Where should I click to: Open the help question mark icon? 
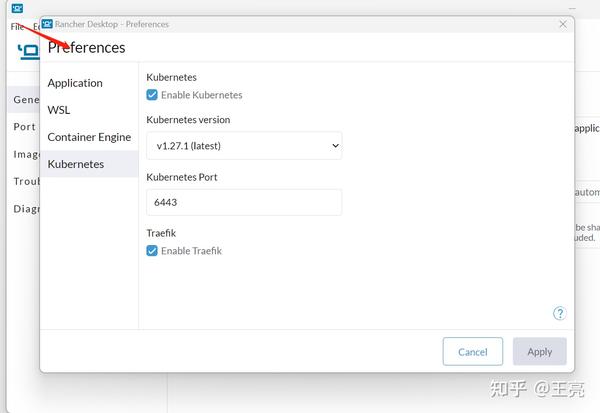click(559, 313)
